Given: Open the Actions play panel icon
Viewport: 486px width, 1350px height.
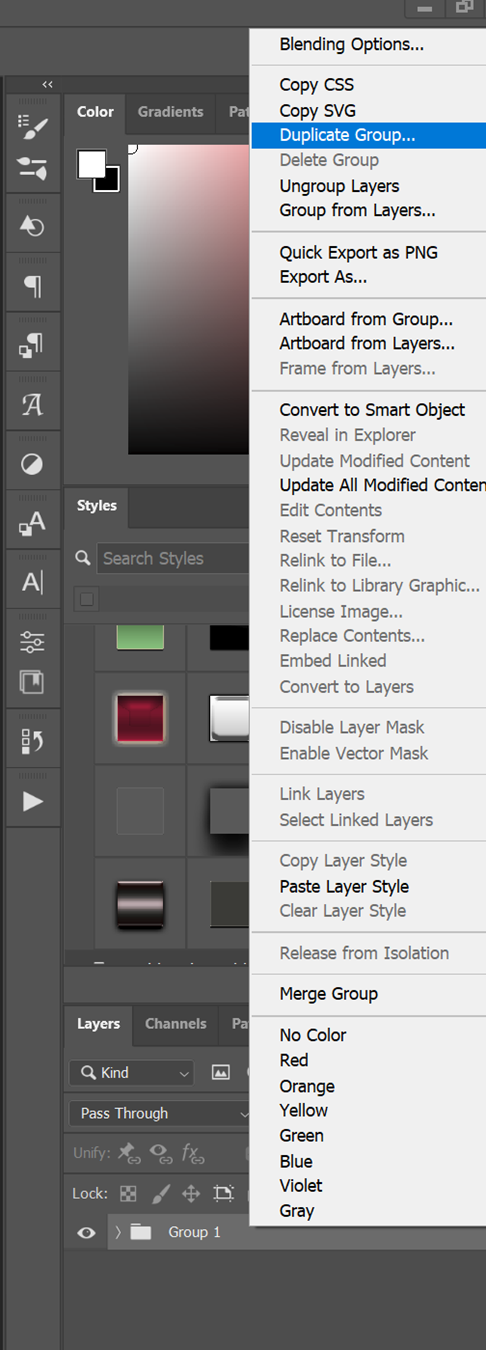Looking at the screenshot, I should coord(32,801).
